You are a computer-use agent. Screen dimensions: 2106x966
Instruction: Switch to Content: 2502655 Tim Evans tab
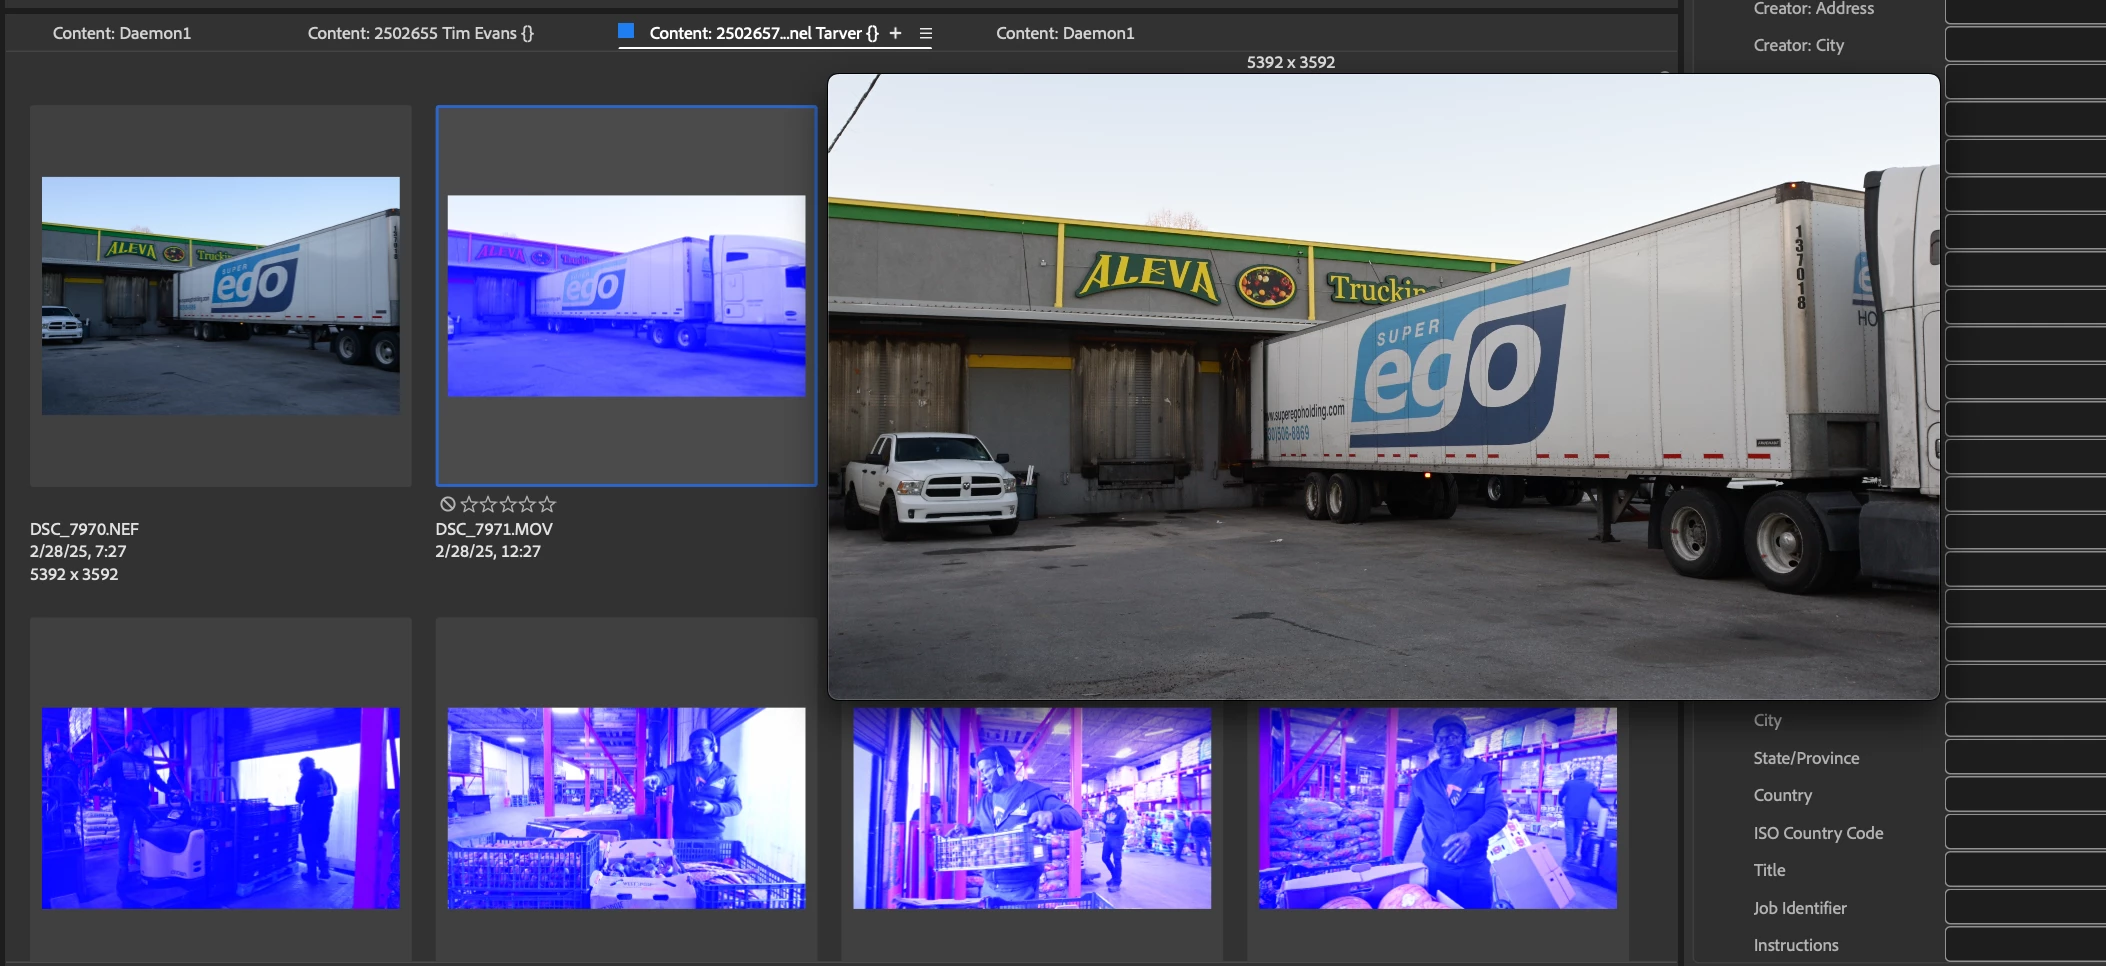421,33
